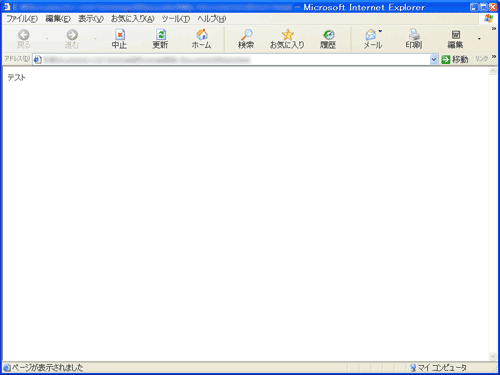Click the Edit (編集) toolbar button
The width and height of the screenshot is (500, 375).
click(455, 39)
